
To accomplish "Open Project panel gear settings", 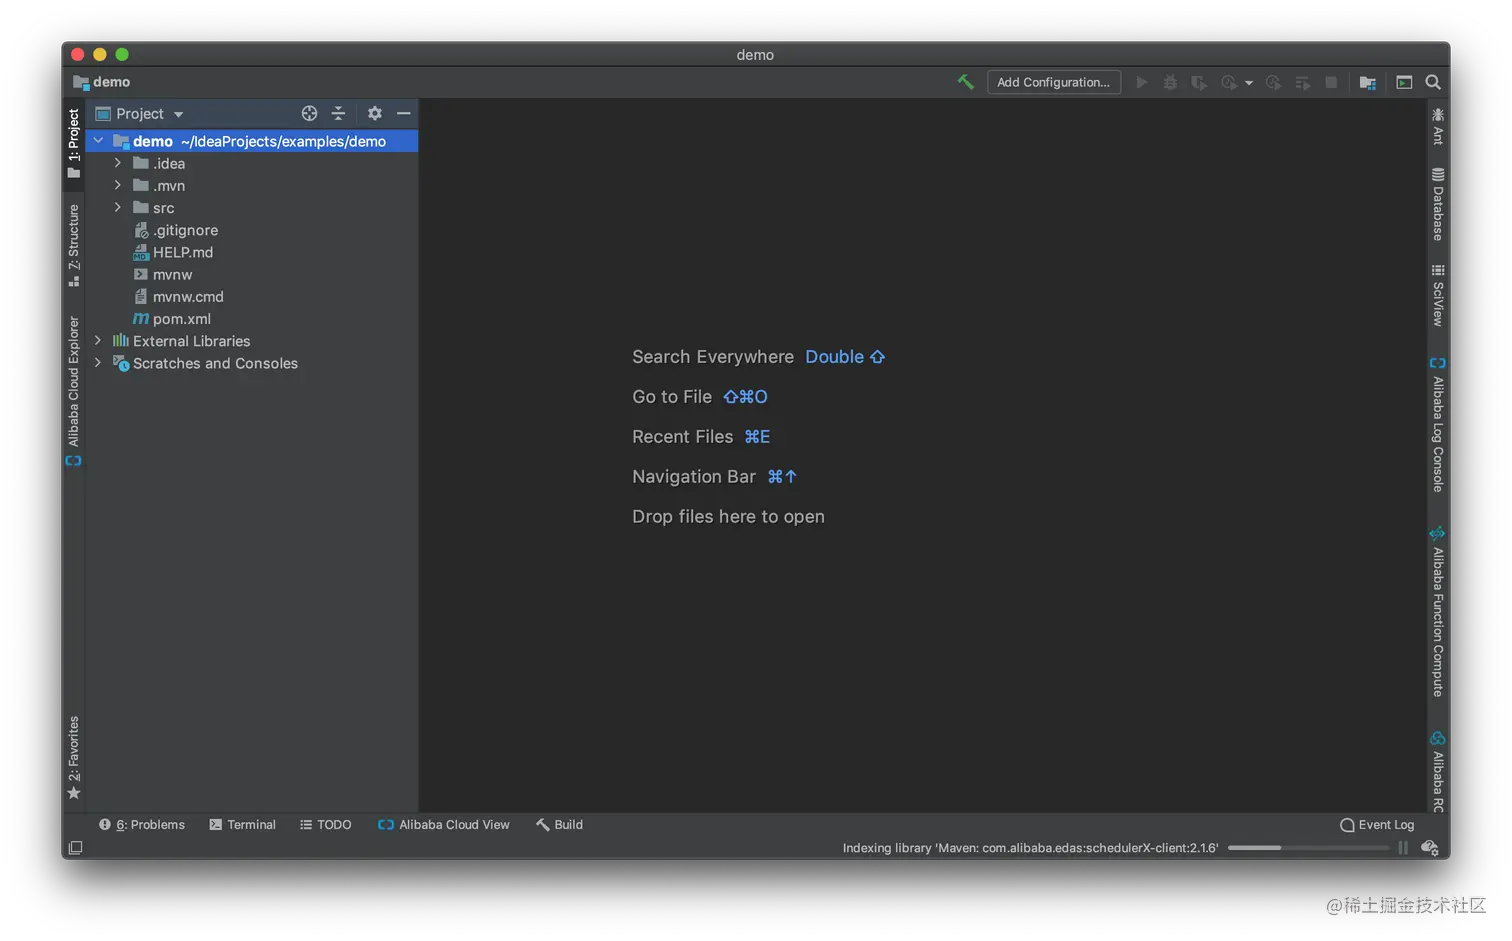I will (375, 113).
